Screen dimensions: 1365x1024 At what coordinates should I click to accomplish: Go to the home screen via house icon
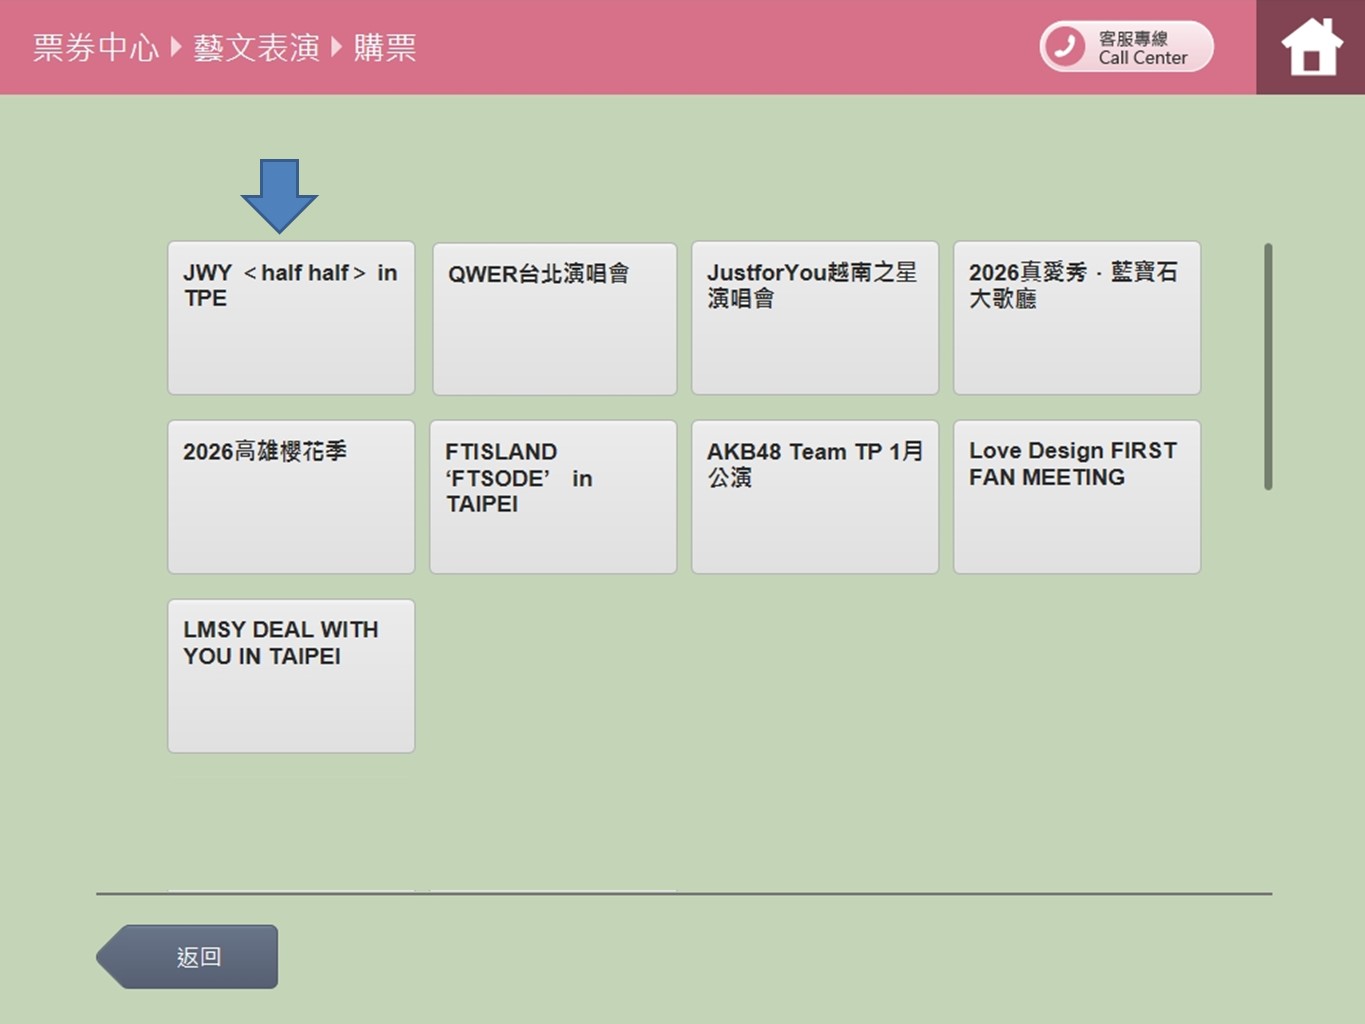pyautogui.click(x=1311, y=47)
